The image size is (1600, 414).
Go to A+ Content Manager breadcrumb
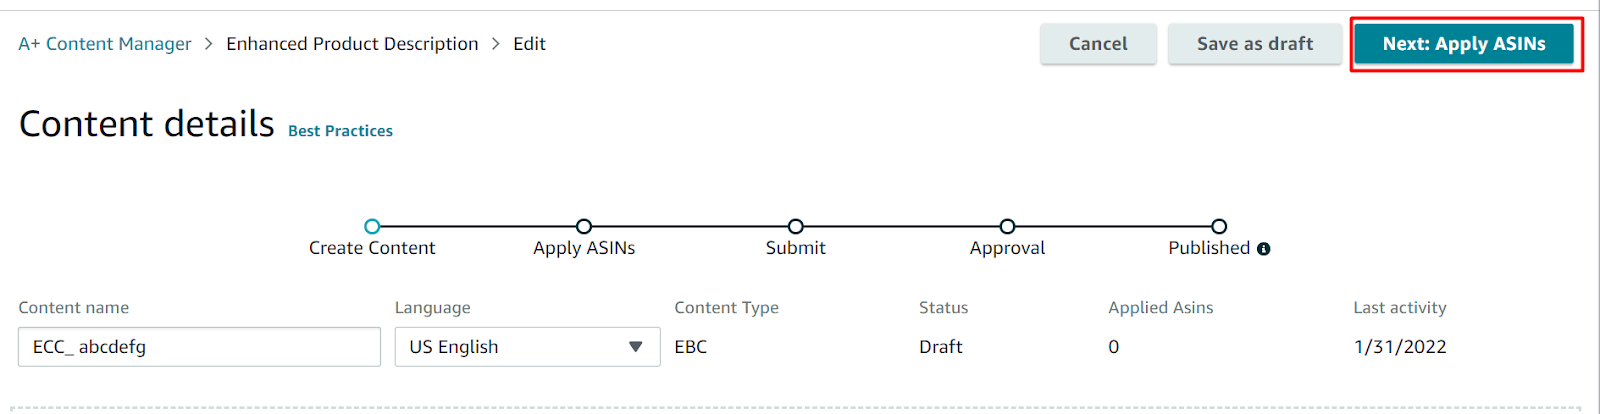105,44
